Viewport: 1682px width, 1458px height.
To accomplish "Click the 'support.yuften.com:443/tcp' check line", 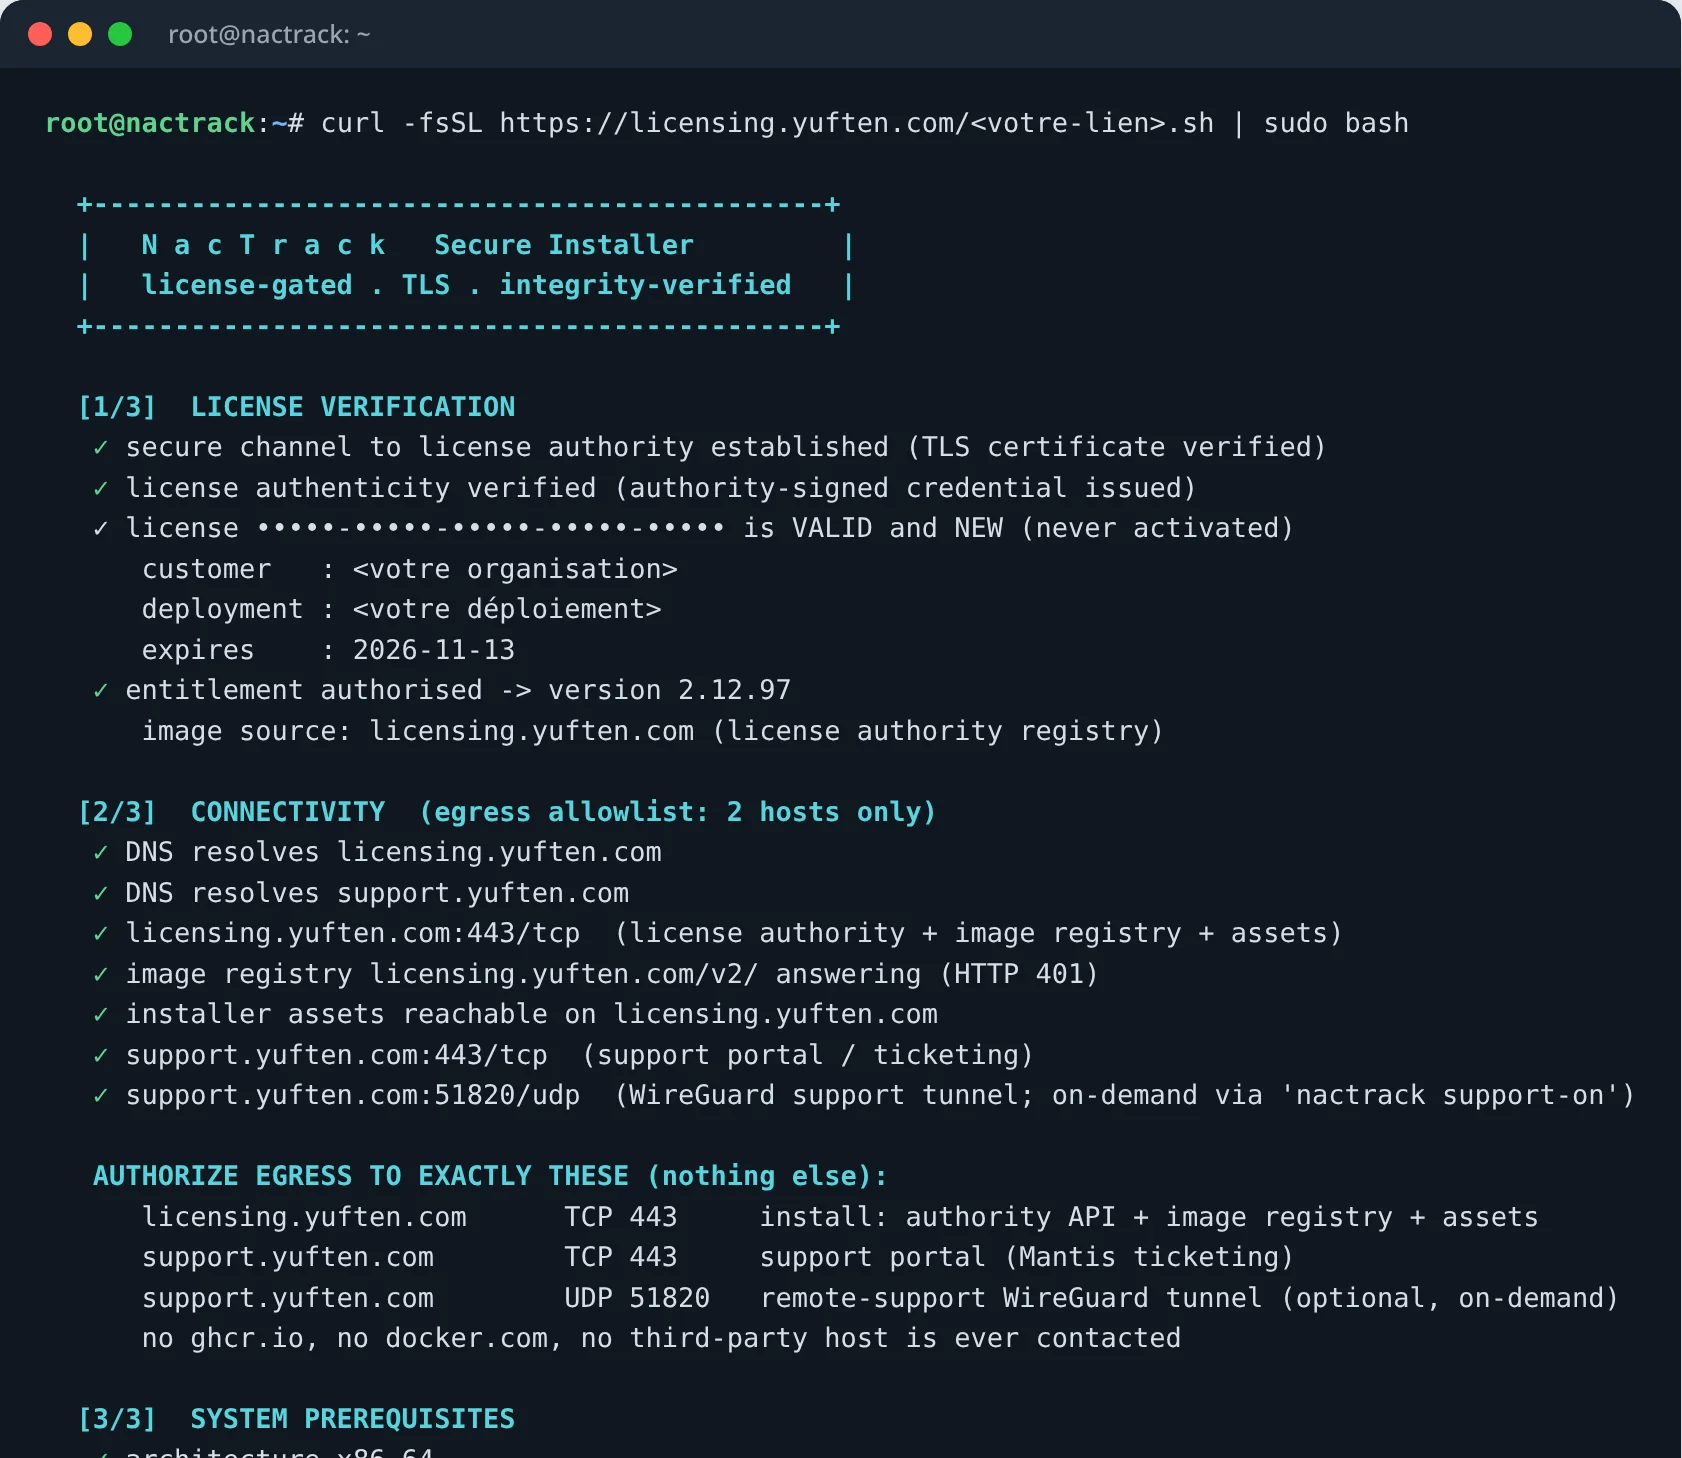I will (x=563, y=1055).
